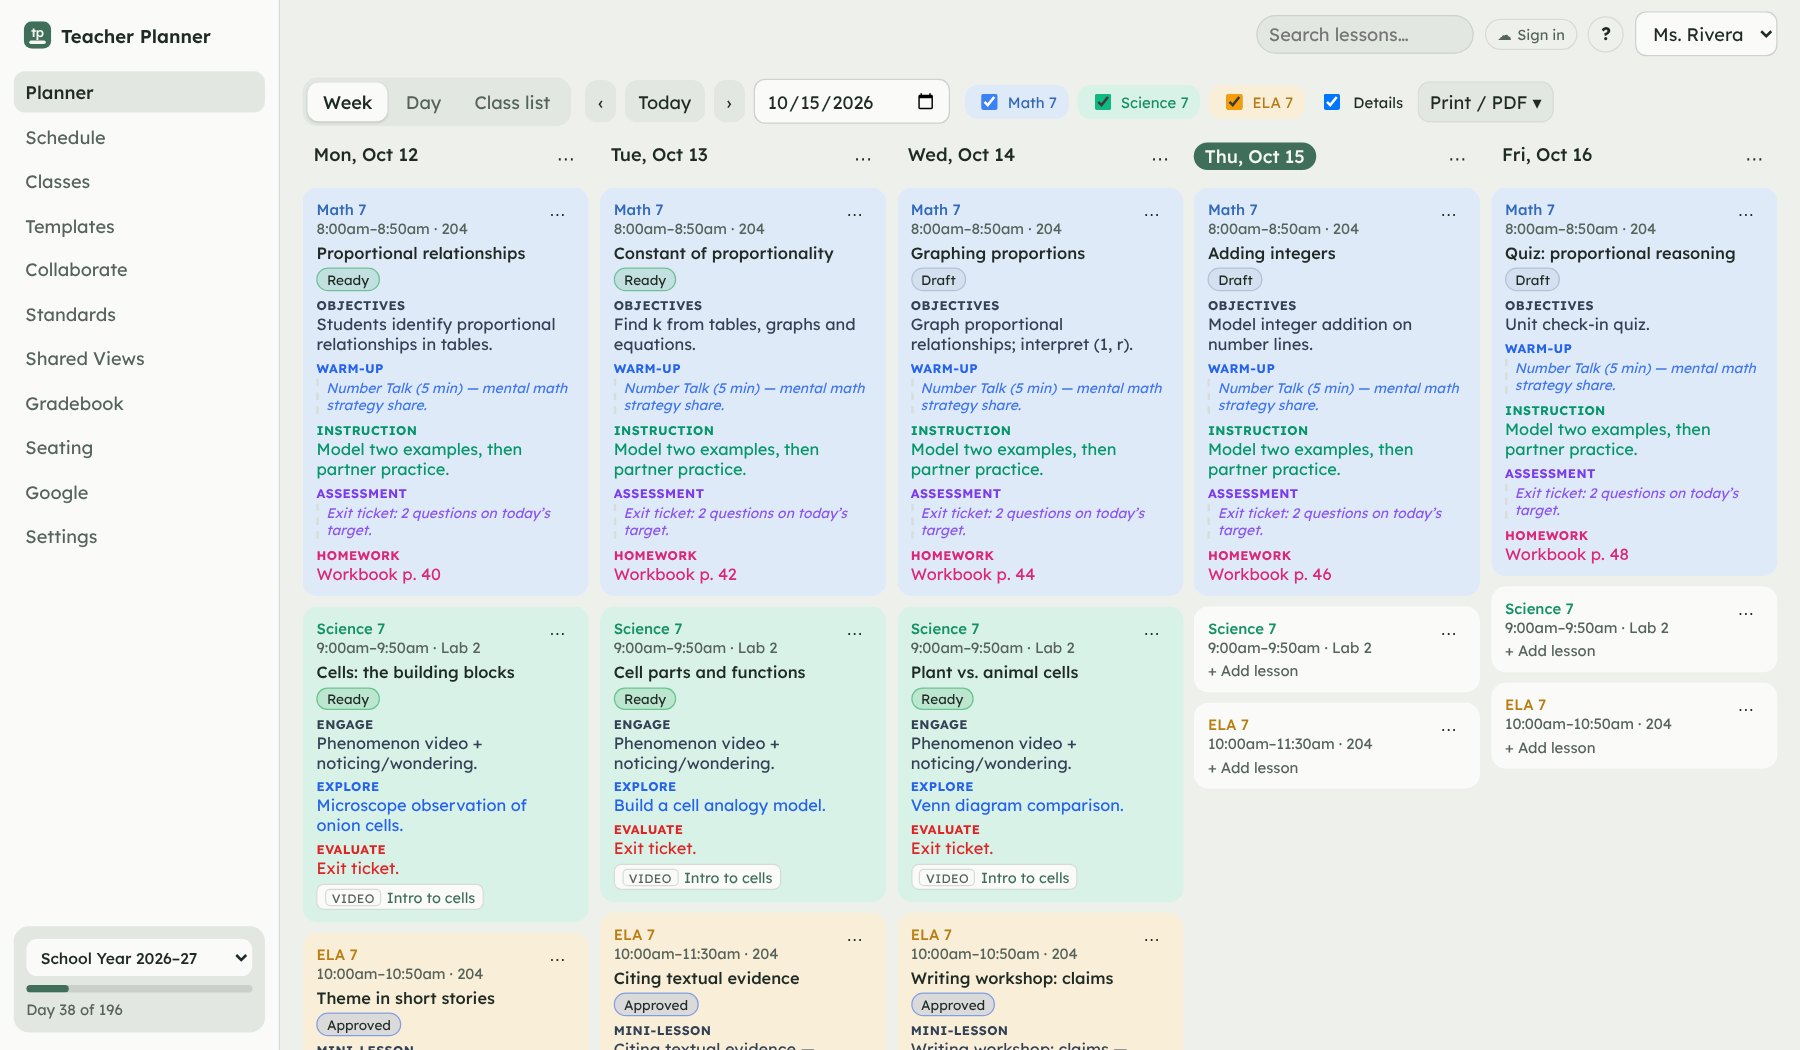The width and height of the screenshot is (1800, 1050).
Task: Add lesson to Friday ELA 7 slot
Action: click(1550, 748)
